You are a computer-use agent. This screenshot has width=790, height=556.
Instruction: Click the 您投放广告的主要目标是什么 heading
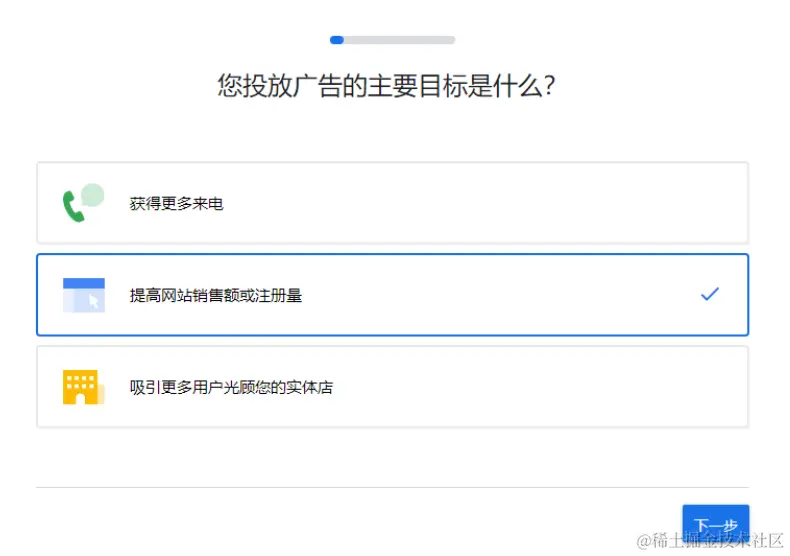386,86
